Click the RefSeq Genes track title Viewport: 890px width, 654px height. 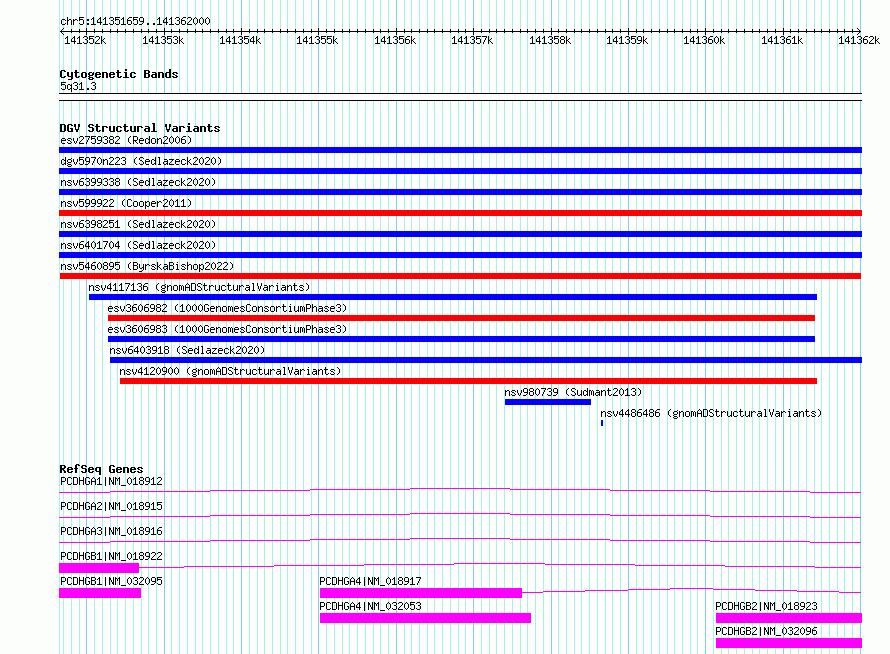(x=102, y=469)
